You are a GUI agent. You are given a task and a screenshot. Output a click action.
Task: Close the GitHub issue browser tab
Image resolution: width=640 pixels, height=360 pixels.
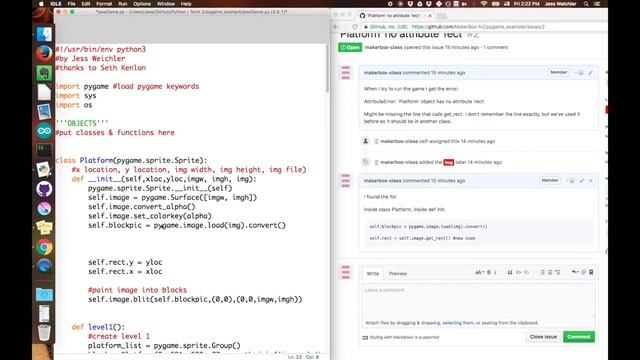(430, 16)
